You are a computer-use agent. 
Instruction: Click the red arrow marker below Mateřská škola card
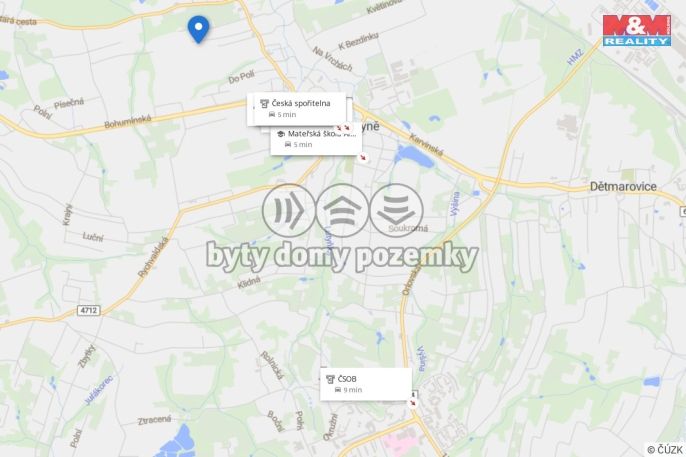click(x=363, y=157)
